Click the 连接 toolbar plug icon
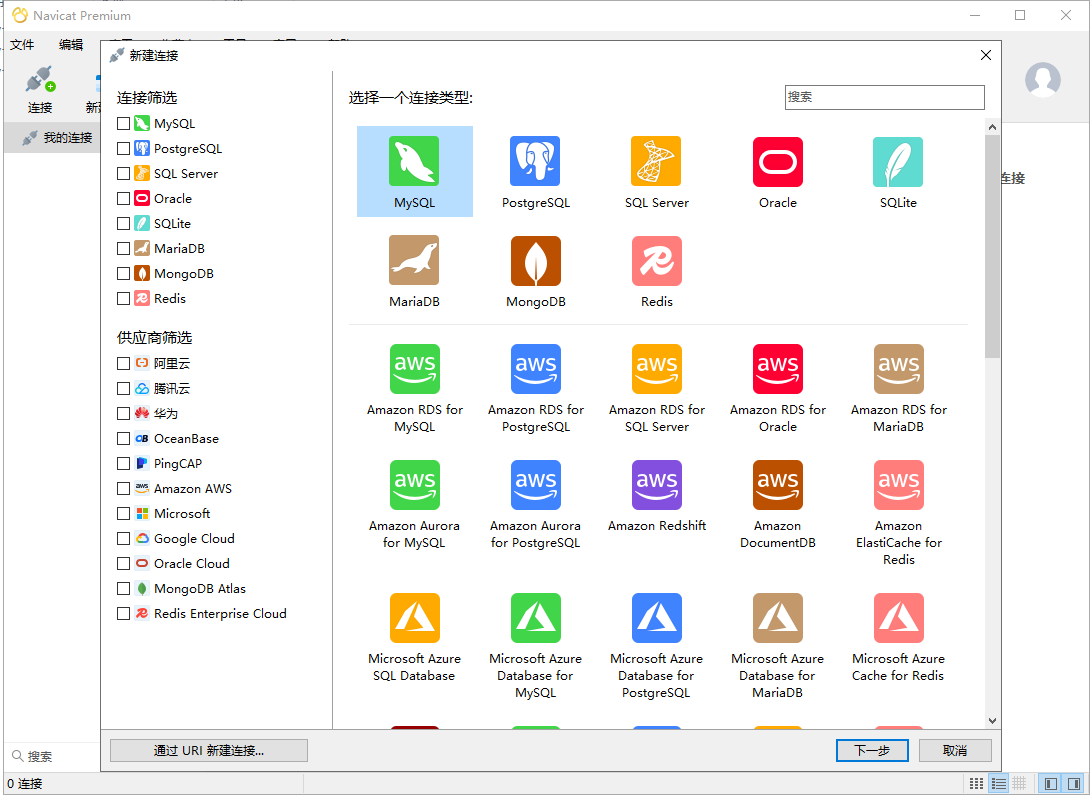Viewport: 1092px width, 798px height. click(x=40, y=79)
